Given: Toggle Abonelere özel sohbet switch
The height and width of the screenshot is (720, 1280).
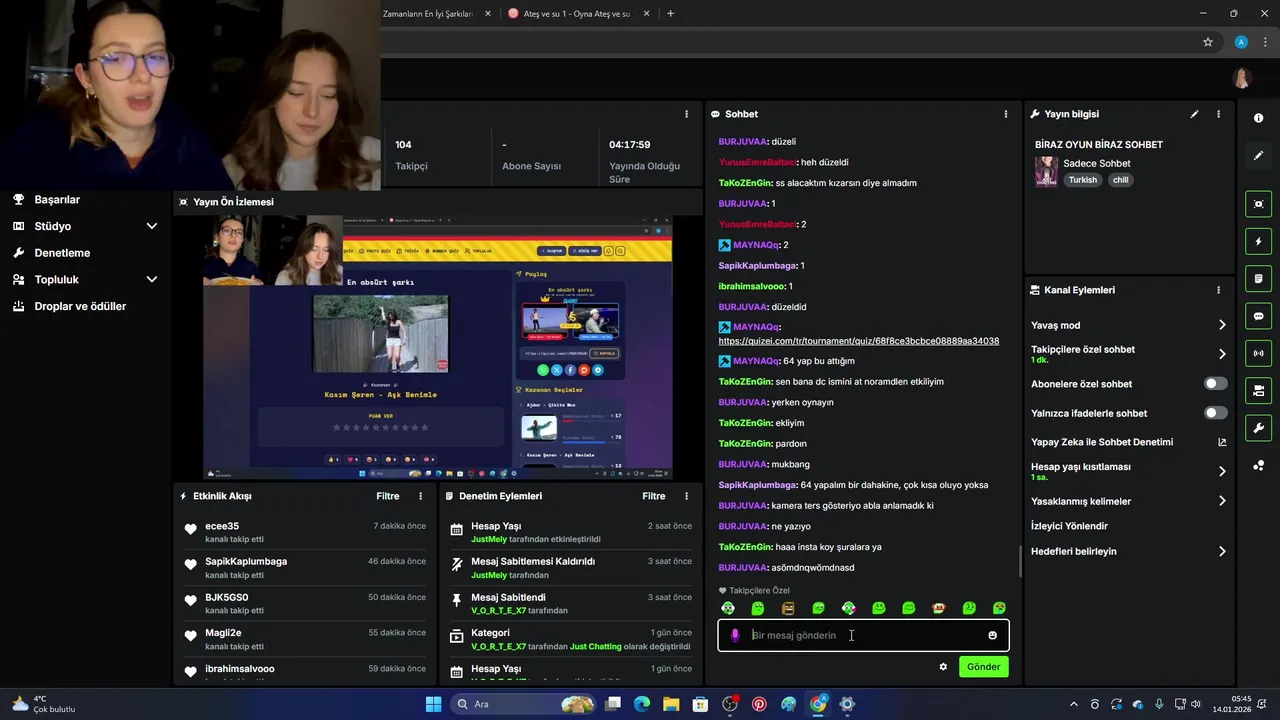Looking at the screenshot, I should click(1216, 384).
